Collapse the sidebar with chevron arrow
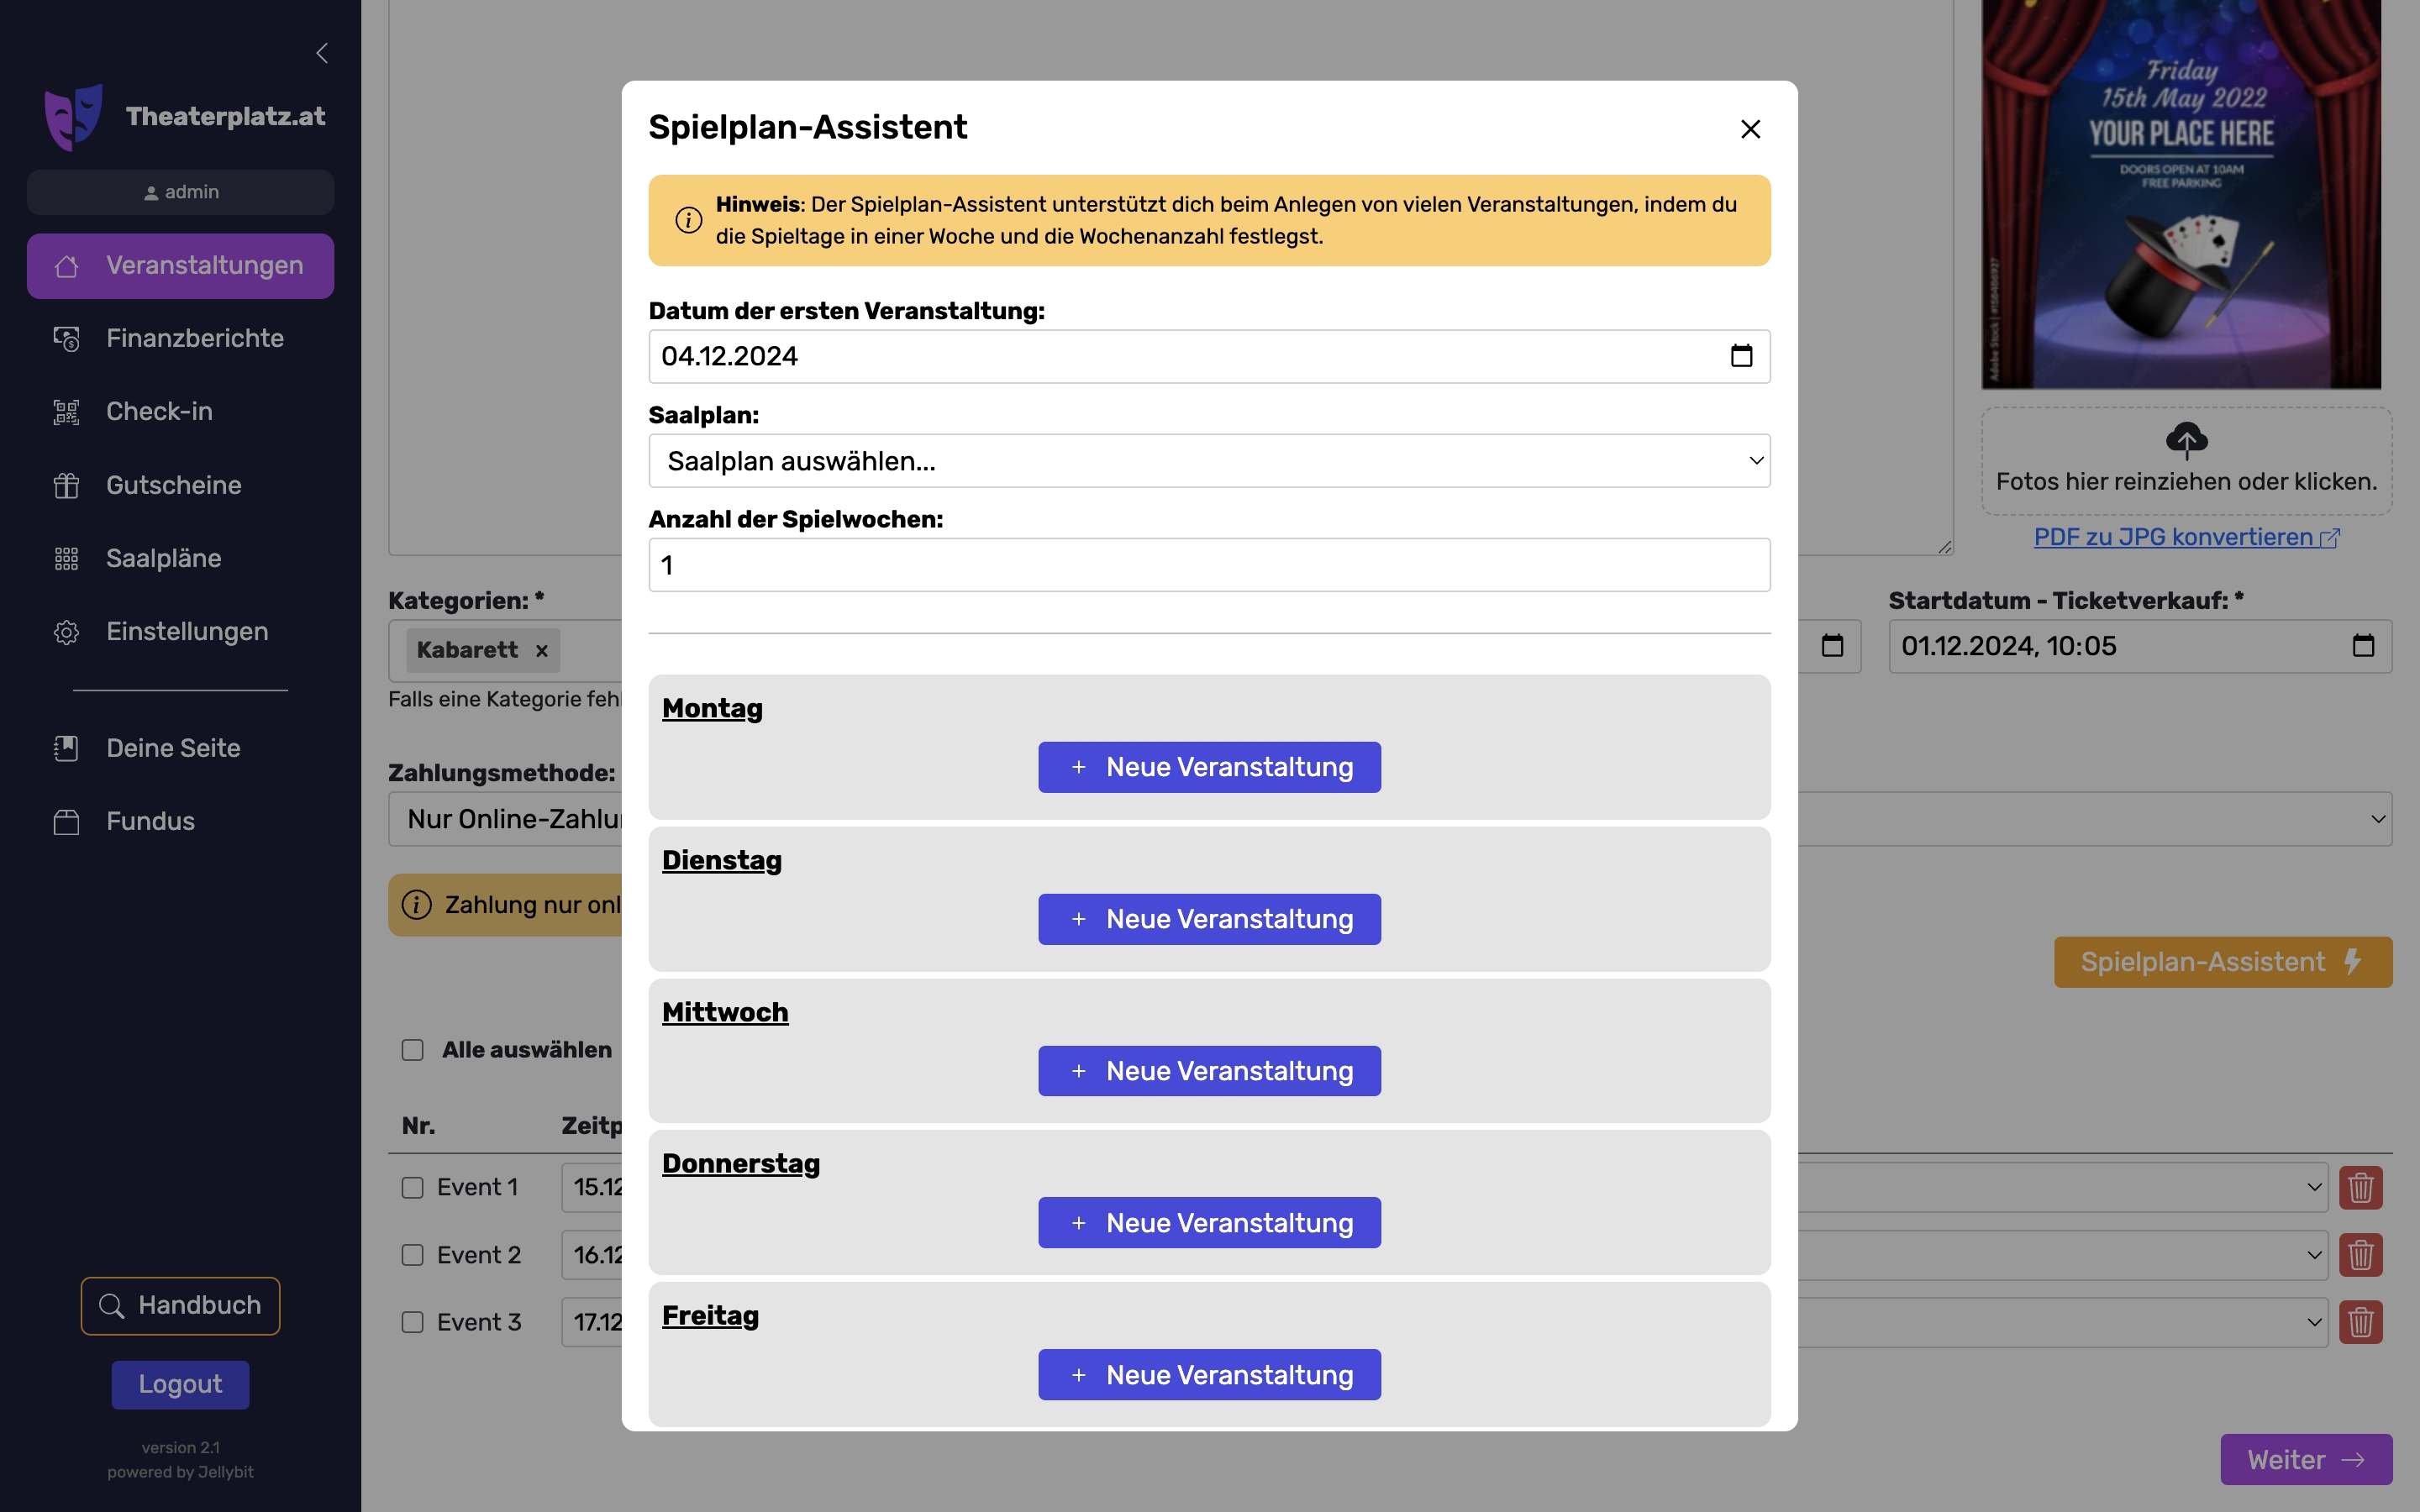 click(322, 53)
